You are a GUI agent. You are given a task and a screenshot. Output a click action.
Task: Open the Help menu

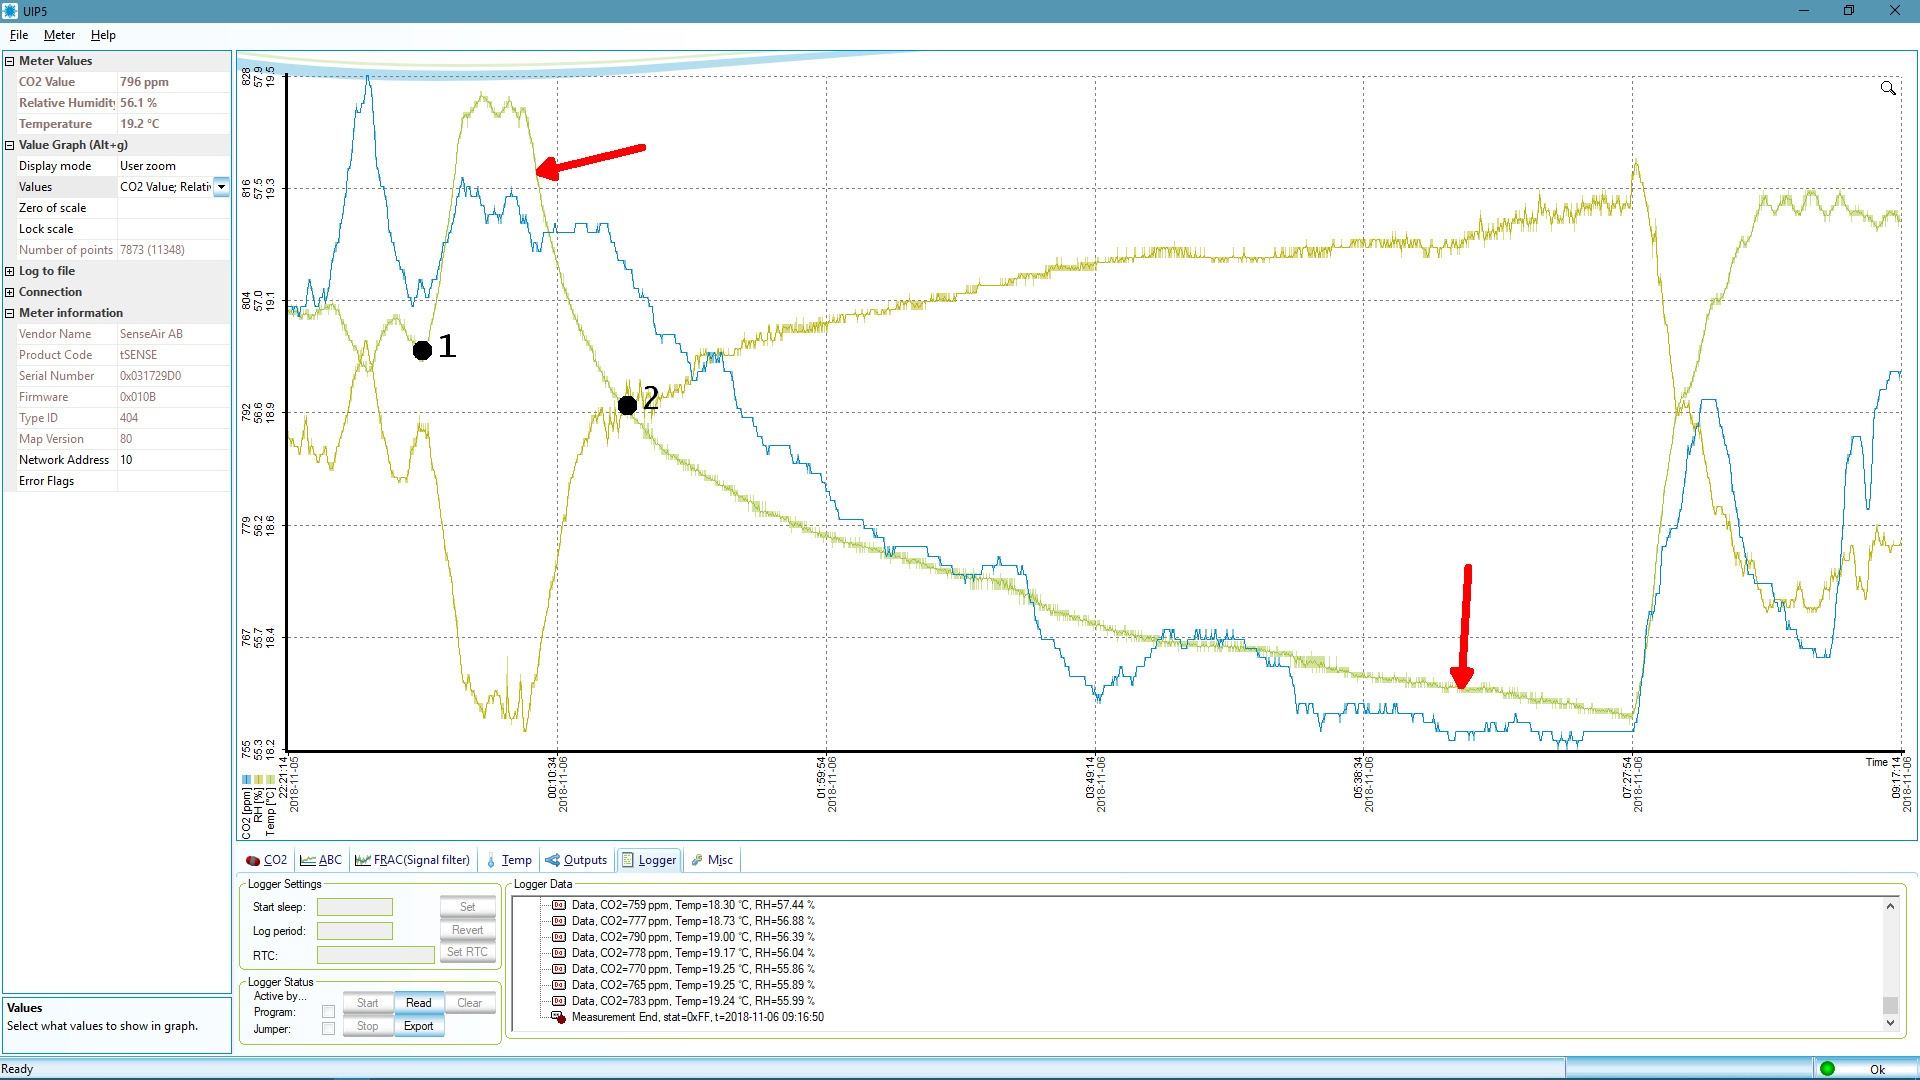click(103, 35)
